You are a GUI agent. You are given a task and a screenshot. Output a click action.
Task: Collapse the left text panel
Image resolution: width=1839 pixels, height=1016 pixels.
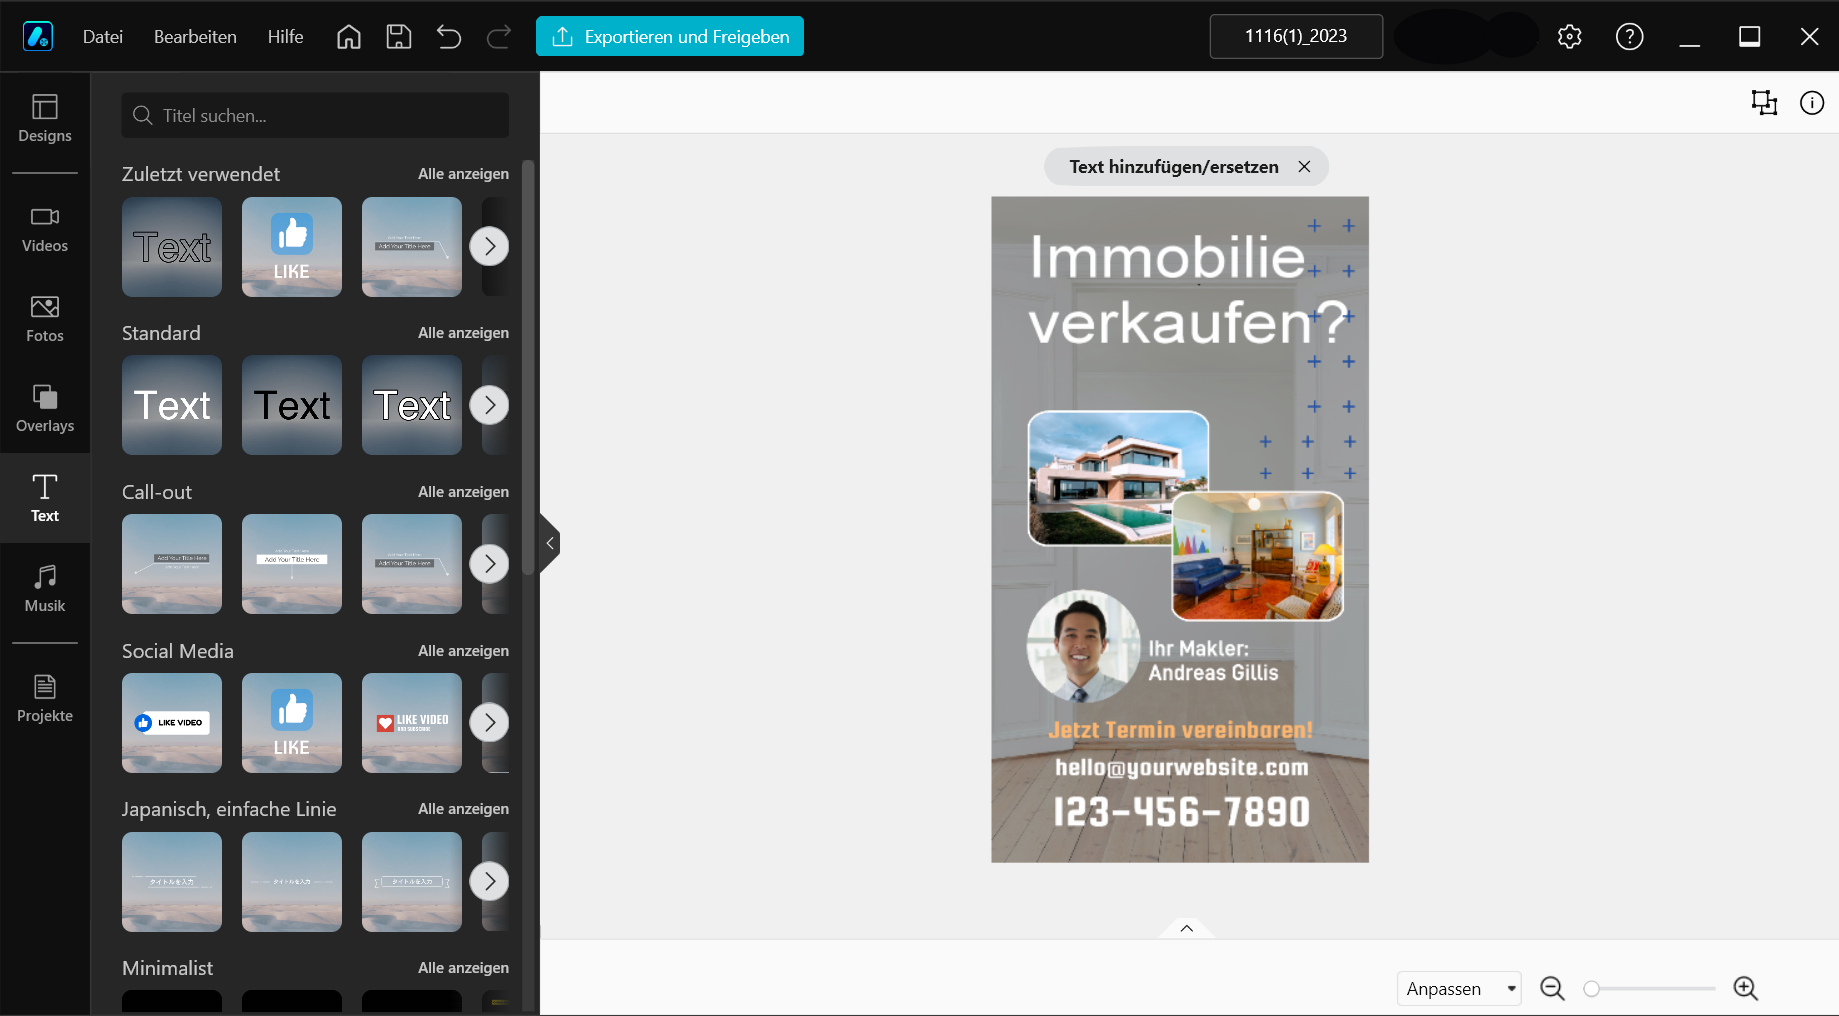(x=550, y=543)
